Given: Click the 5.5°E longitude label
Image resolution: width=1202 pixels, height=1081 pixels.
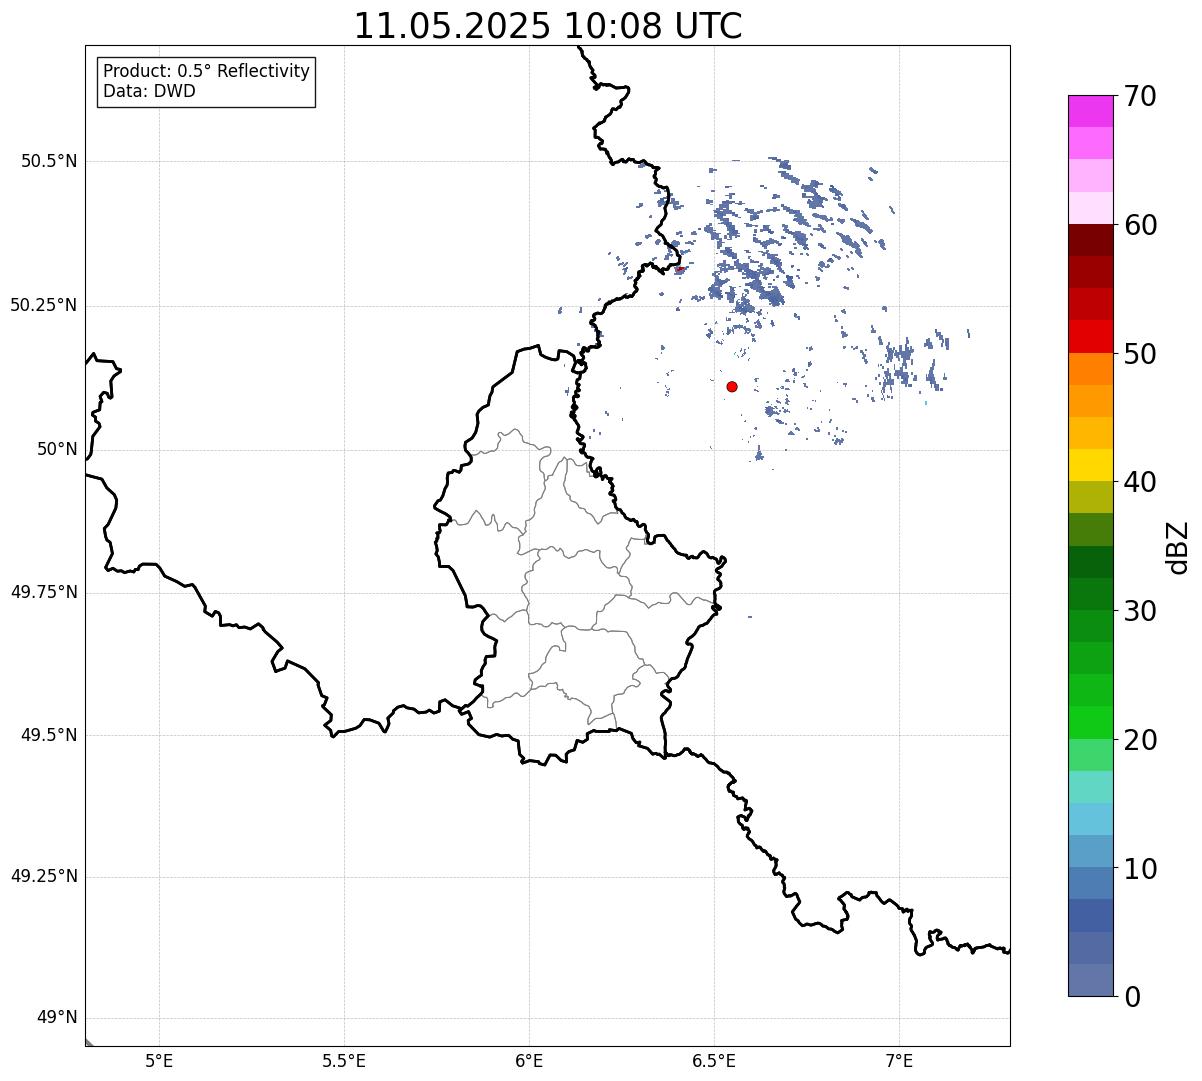Looking at the screenshot, I should (x=344, y=1061).
